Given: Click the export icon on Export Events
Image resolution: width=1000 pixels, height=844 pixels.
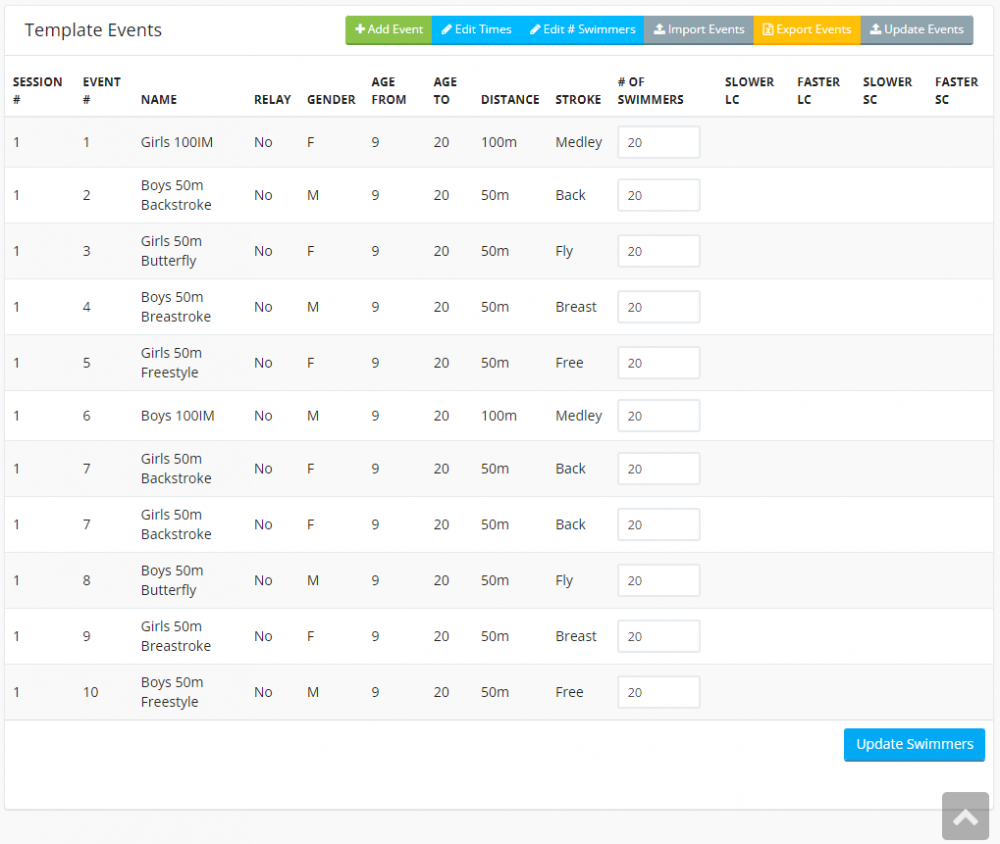Looking at the screenshot, I should tap(770, 30).
